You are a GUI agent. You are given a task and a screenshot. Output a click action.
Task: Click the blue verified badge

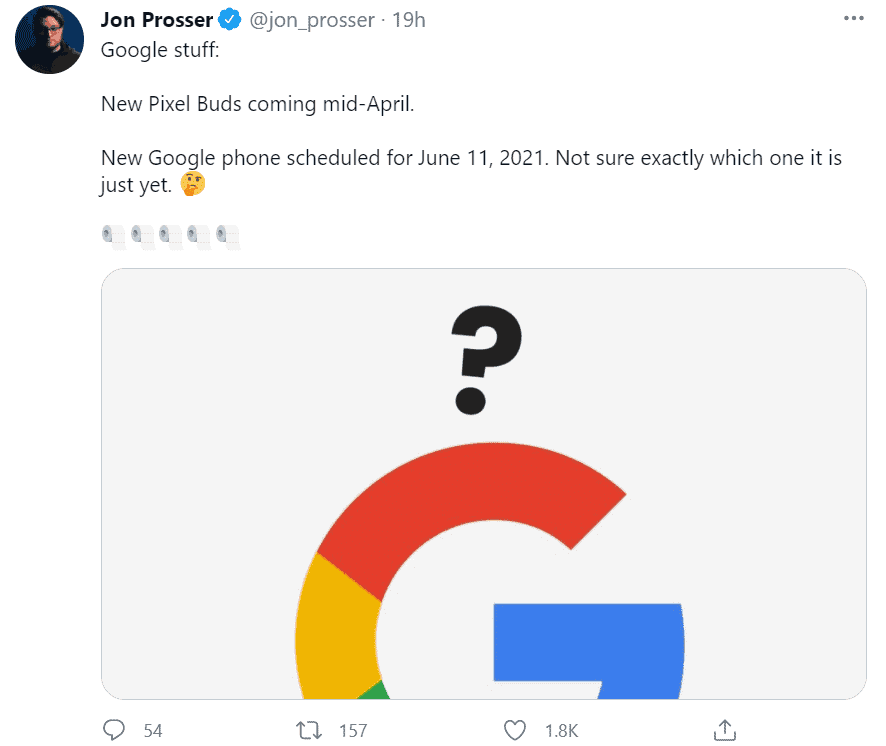coord(230,20)
